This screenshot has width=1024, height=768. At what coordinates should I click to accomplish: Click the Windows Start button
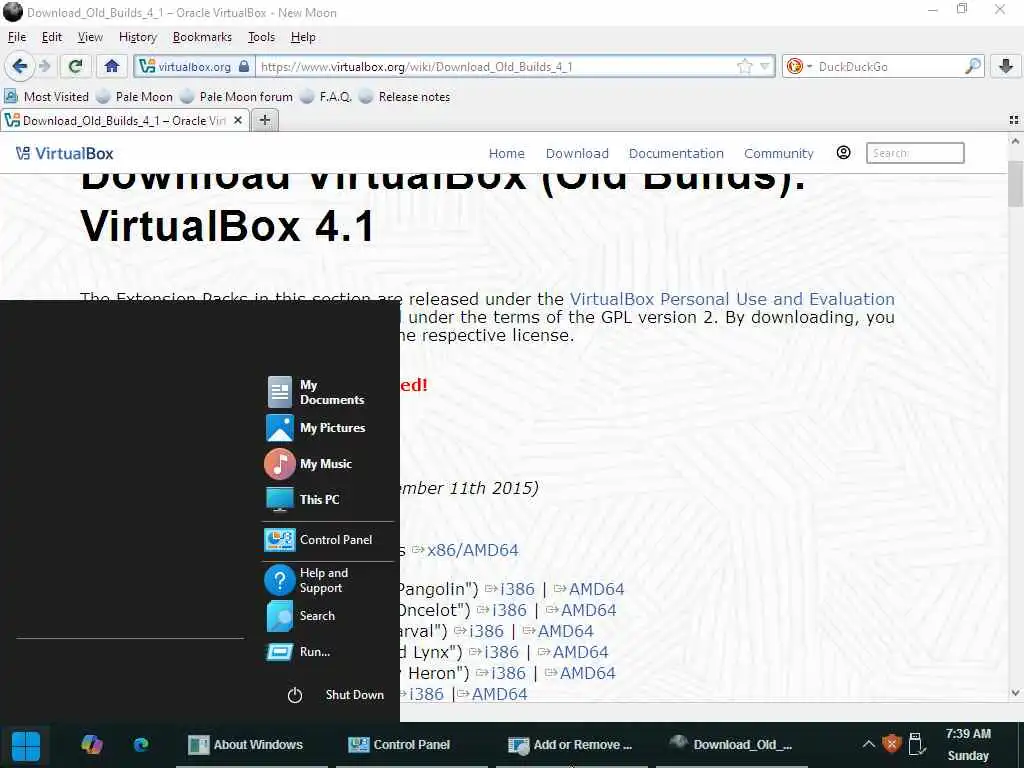(x=26, y=745)
